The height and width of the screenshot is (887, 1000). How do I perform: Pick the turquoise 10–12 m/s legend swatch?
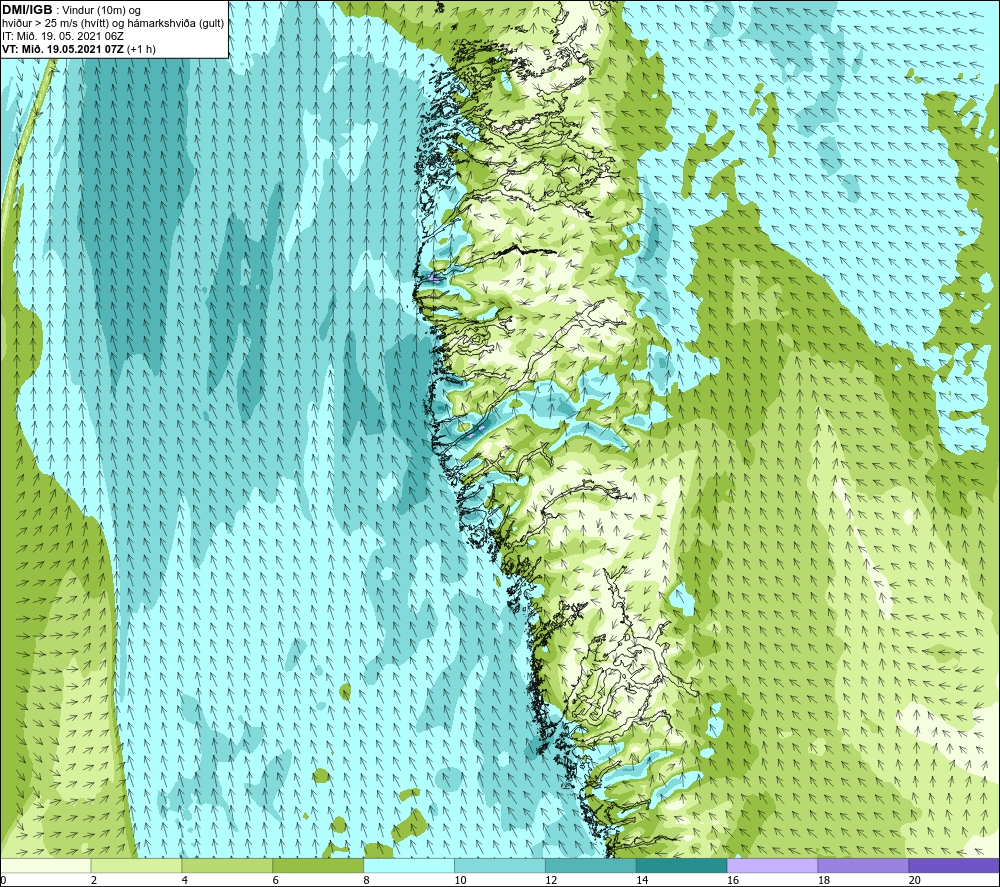(499, 865)
